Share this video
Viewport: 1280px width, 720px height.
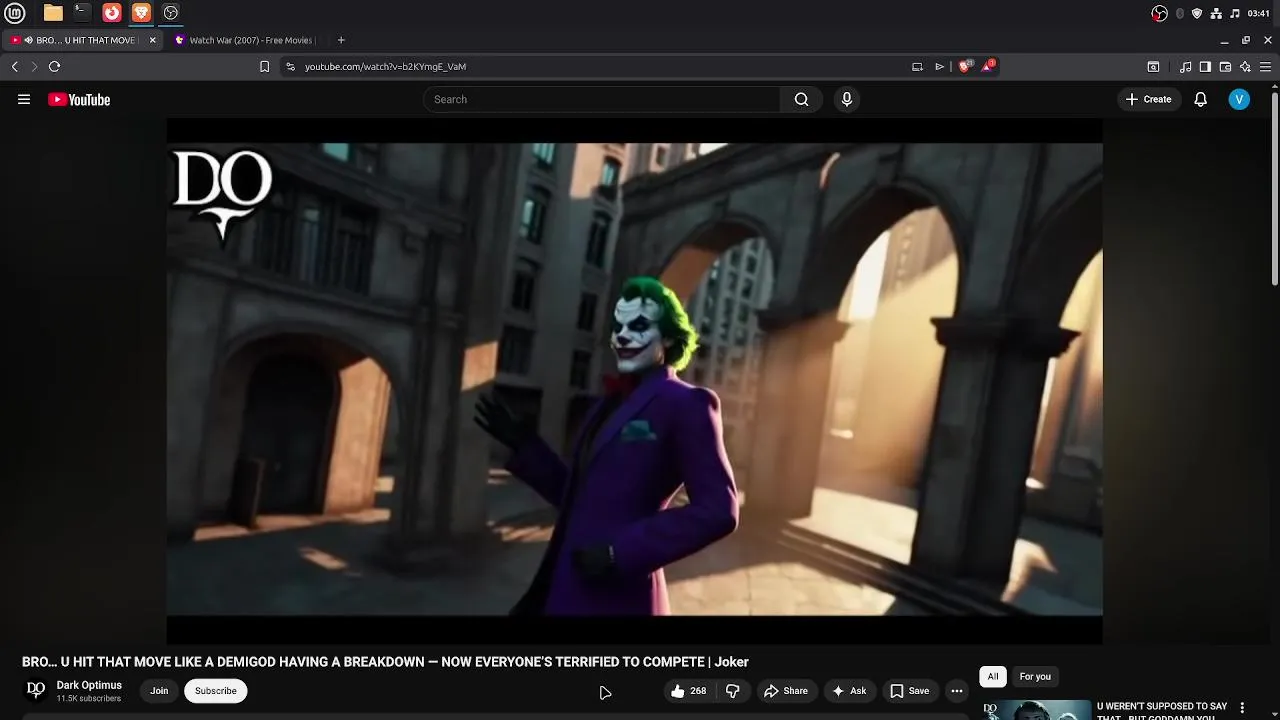tap(786, 691)
